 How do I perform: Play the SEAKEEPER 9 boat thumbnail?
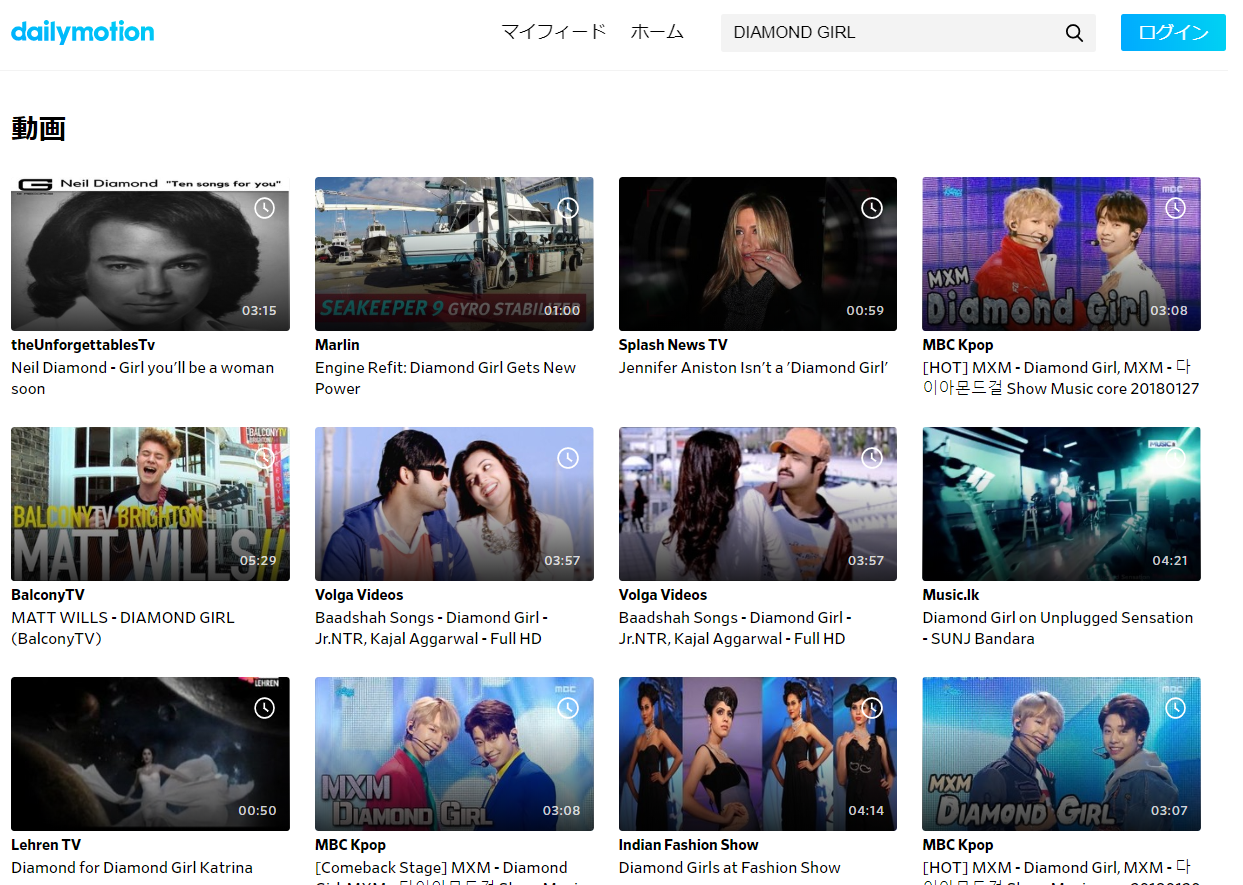click(x=454, y=254)
